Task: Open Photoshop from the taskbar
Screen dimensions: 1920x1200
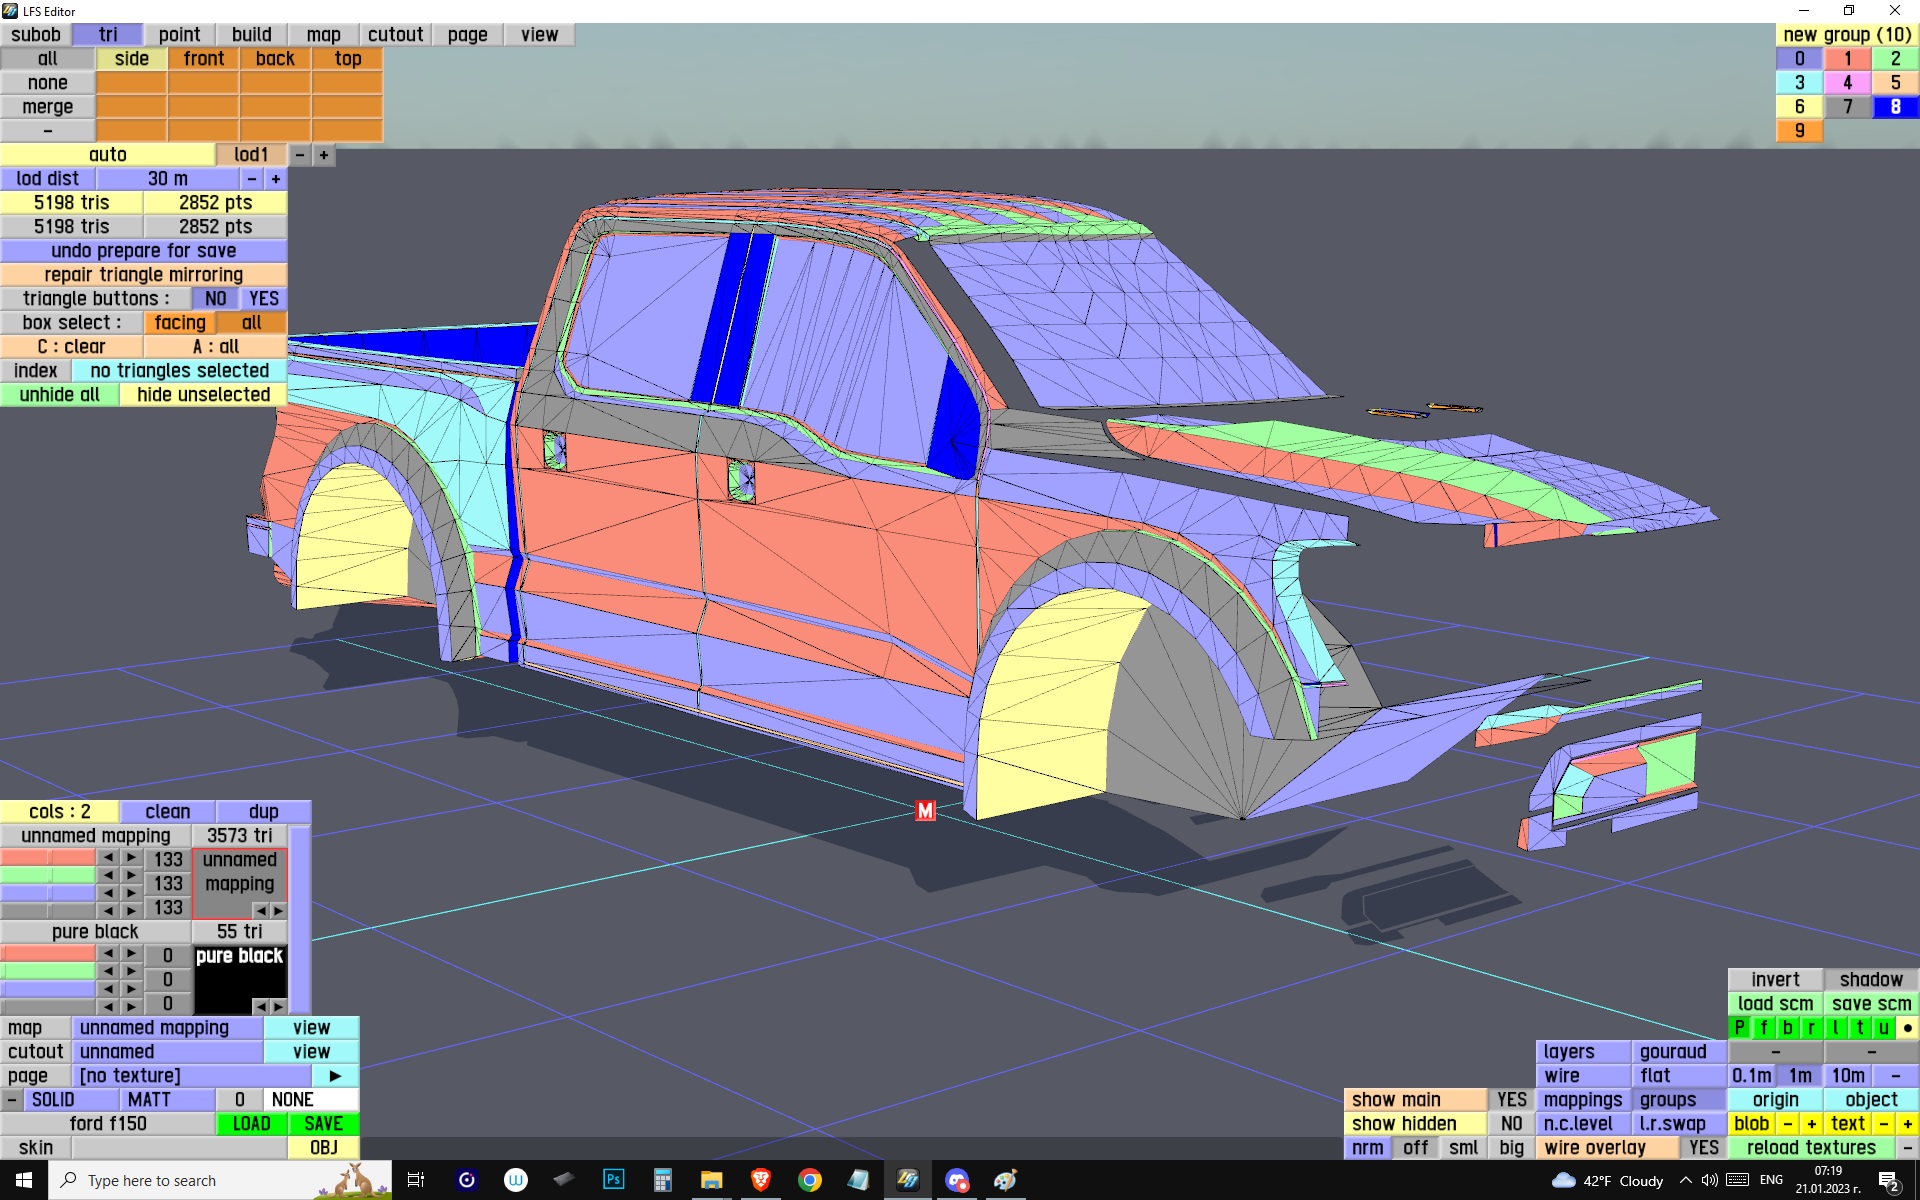Action: (613, 1180)
